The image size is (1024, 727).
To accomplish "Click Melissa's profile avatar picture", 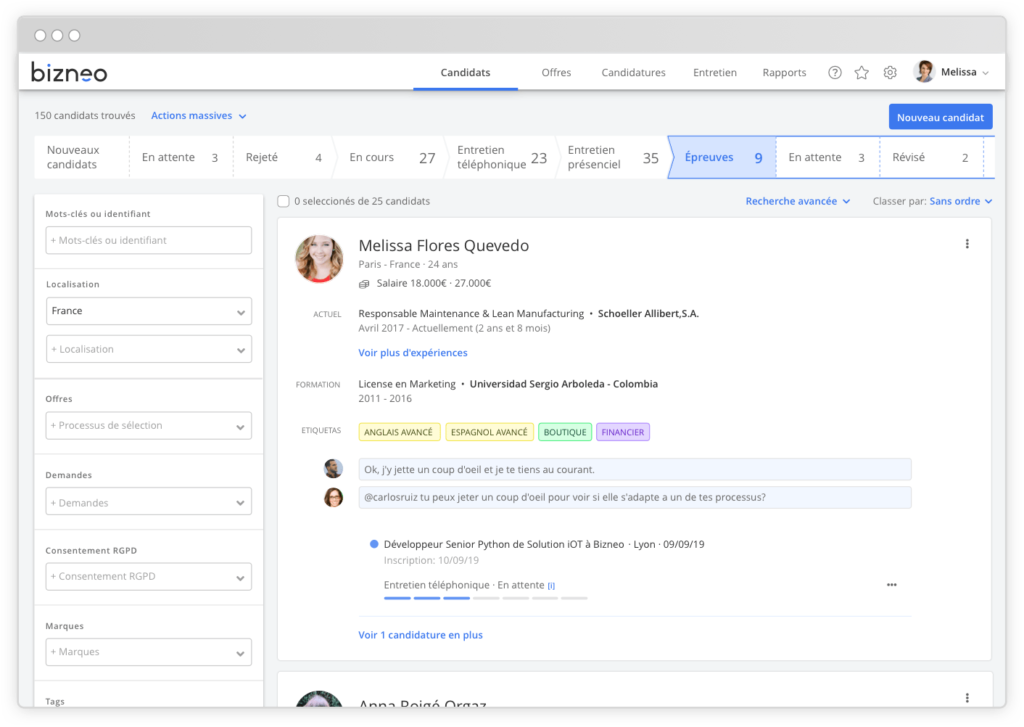I will click(320, 258).
